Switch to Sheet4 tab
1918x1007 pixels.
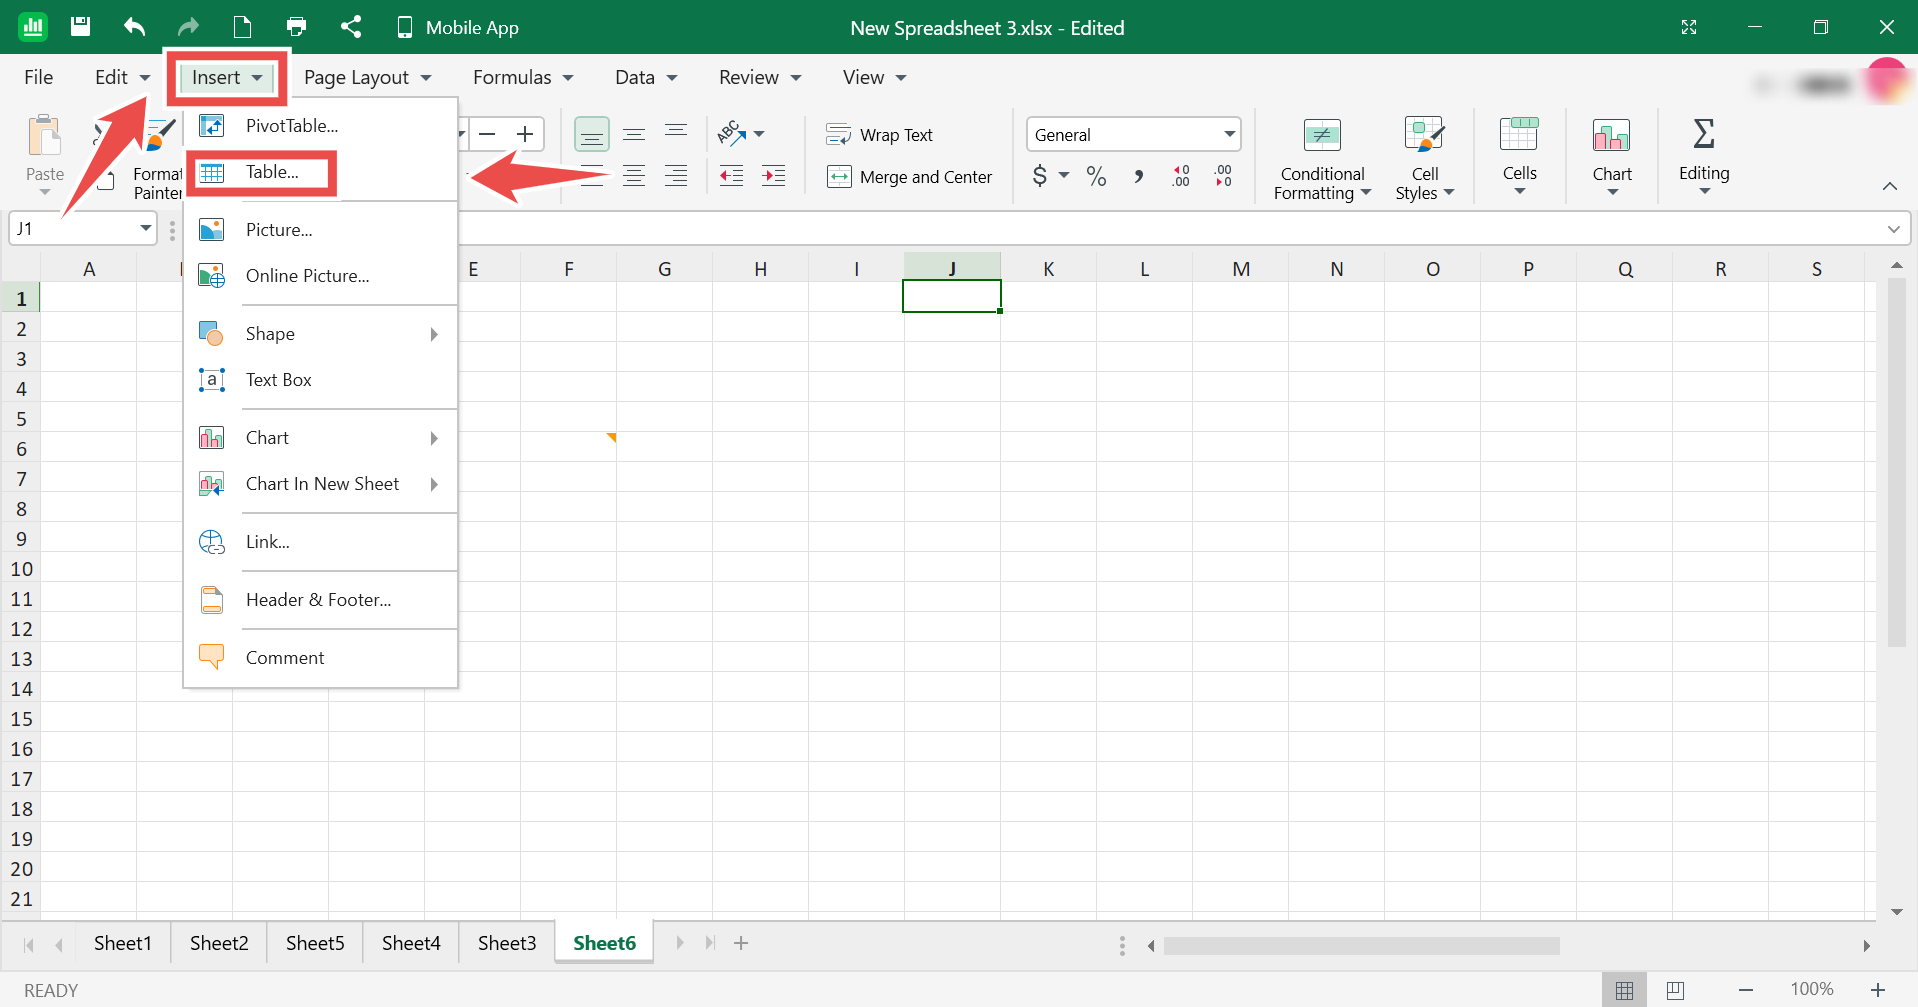(x=411, y=943)
